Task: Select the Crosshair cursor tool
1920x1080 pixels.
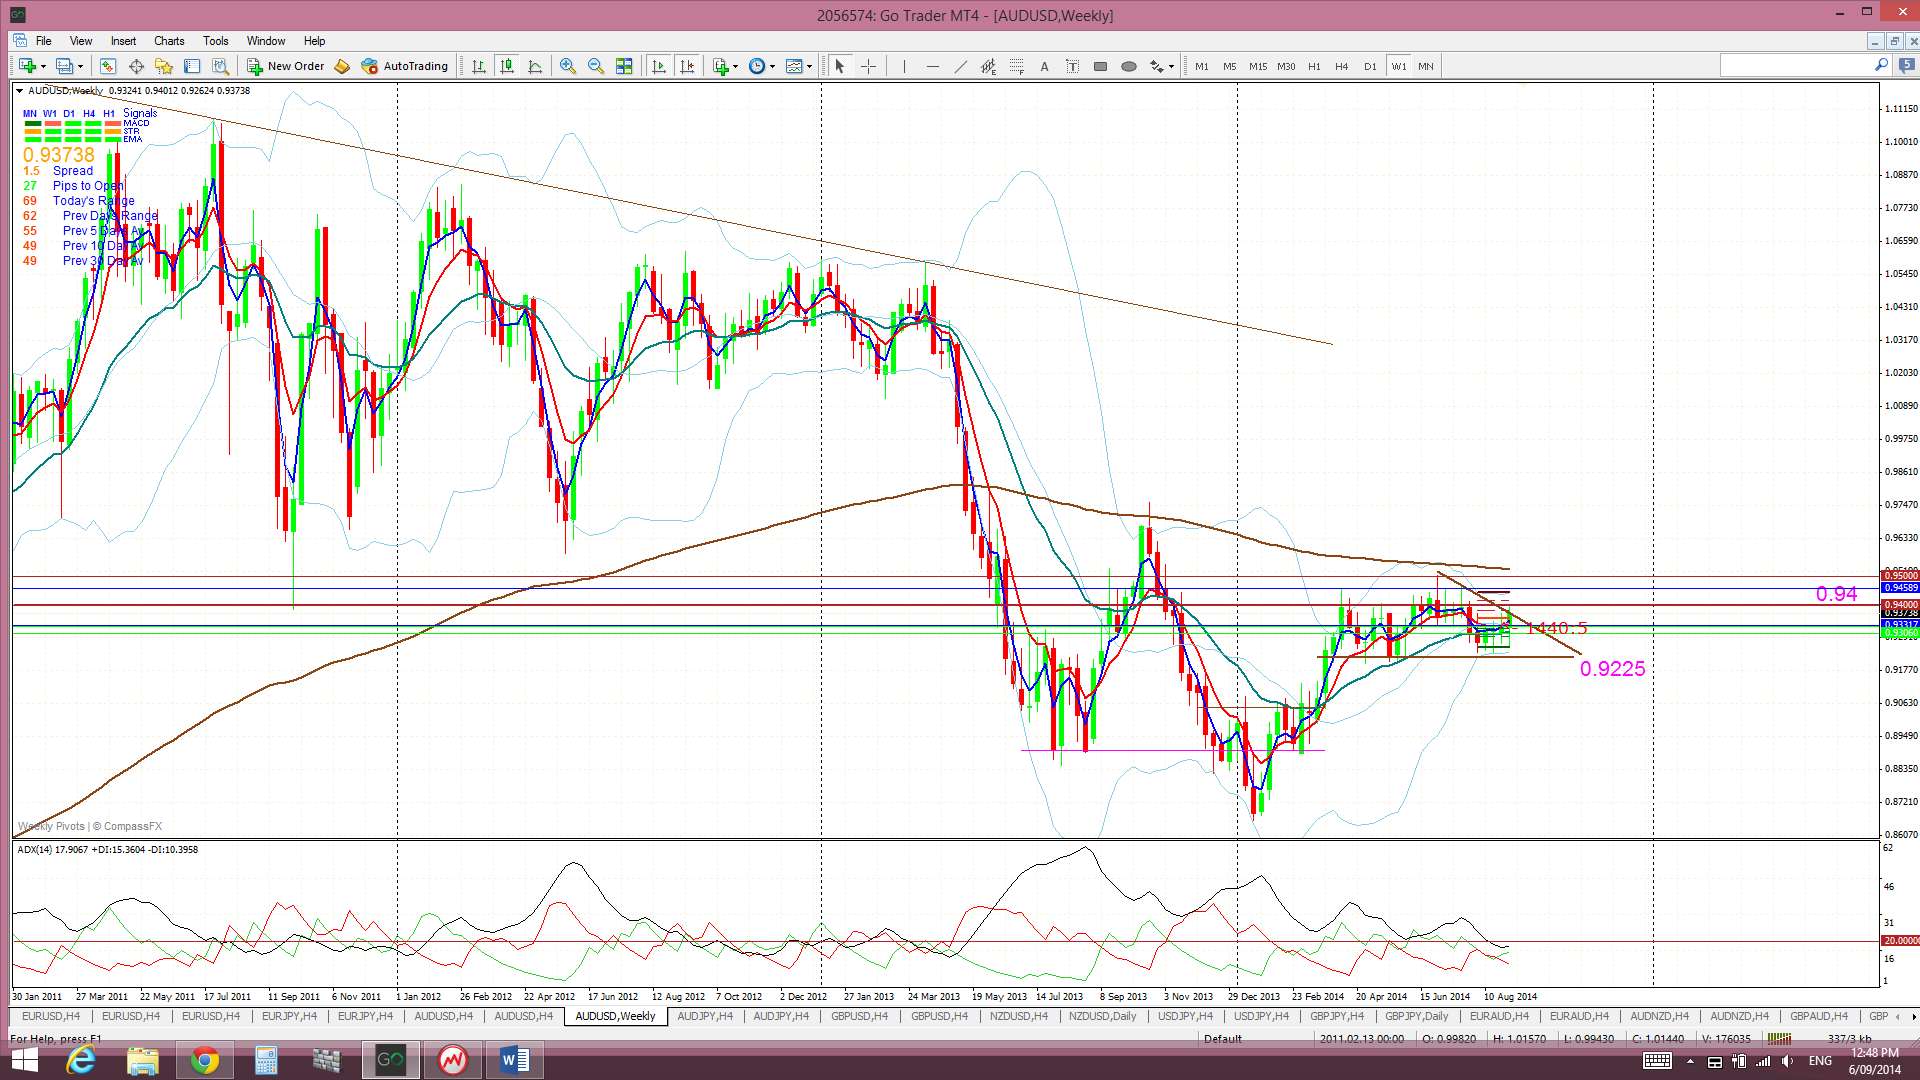Action: click(868, 66)
